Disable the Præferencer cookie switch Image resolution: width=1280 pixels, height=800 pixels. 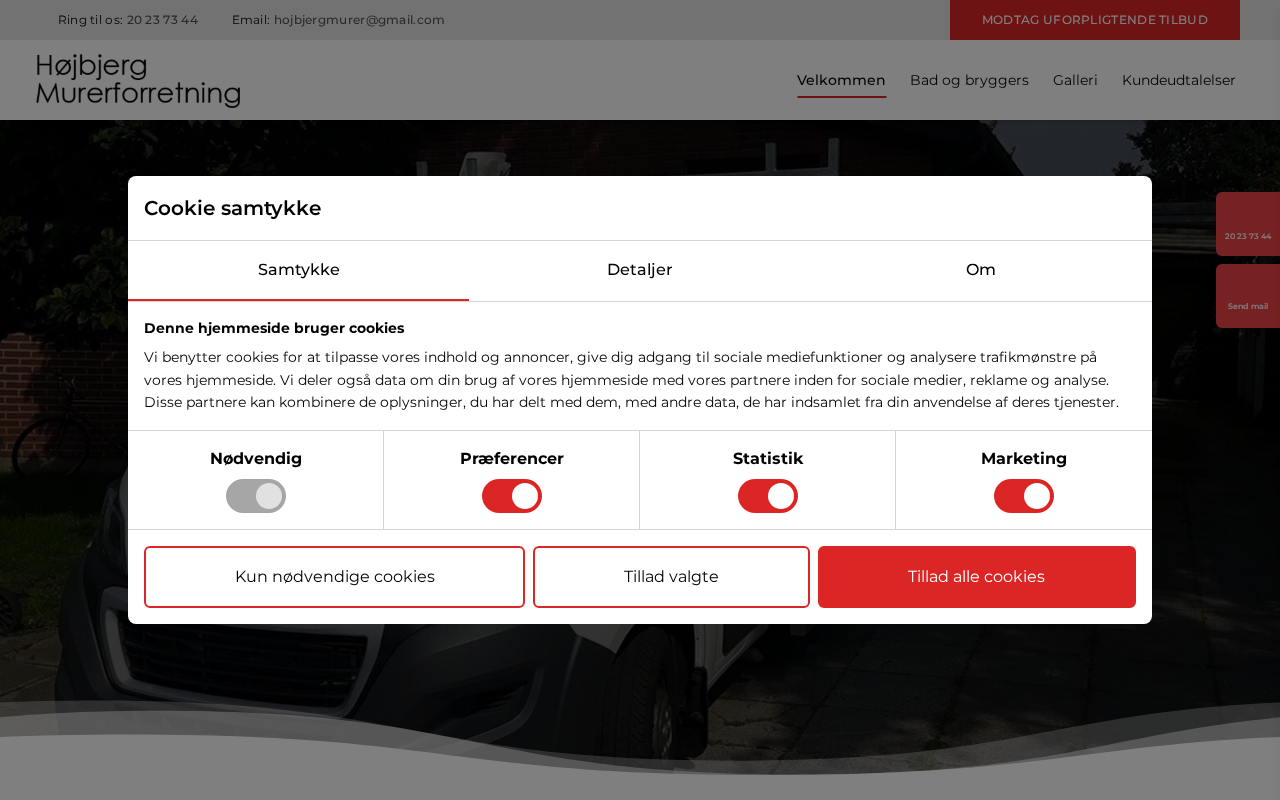point(512,496)
